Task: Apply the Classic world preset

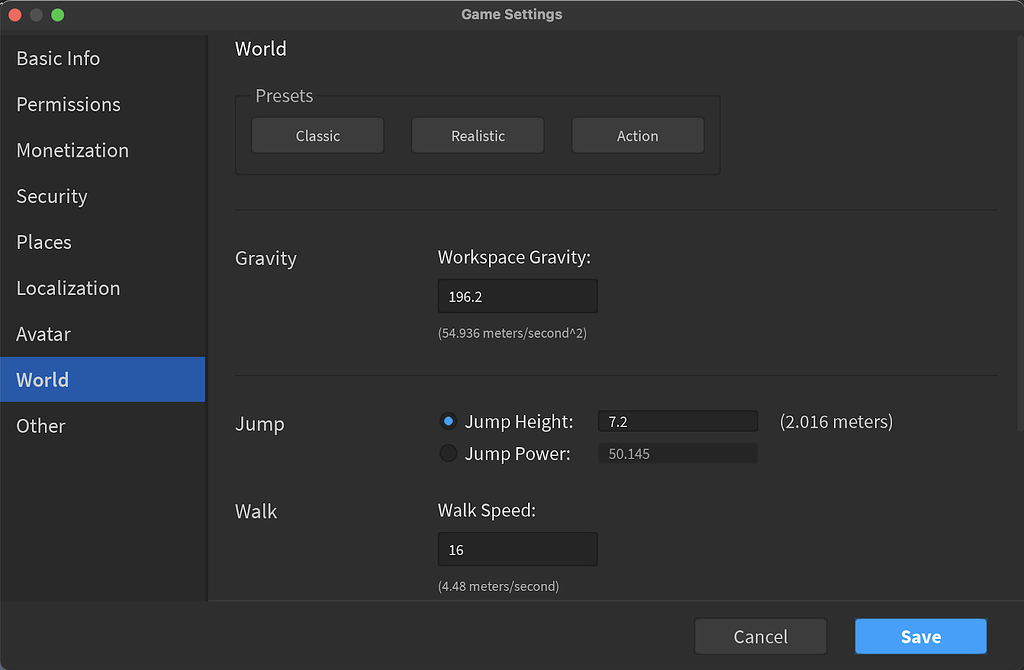Action: [x=317, y=136]
